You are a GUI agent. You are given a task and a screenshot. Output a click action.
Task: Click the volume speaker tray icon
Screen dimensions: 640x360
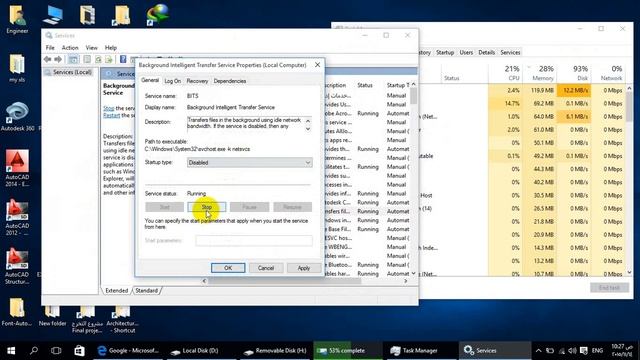tap(572, 351)
